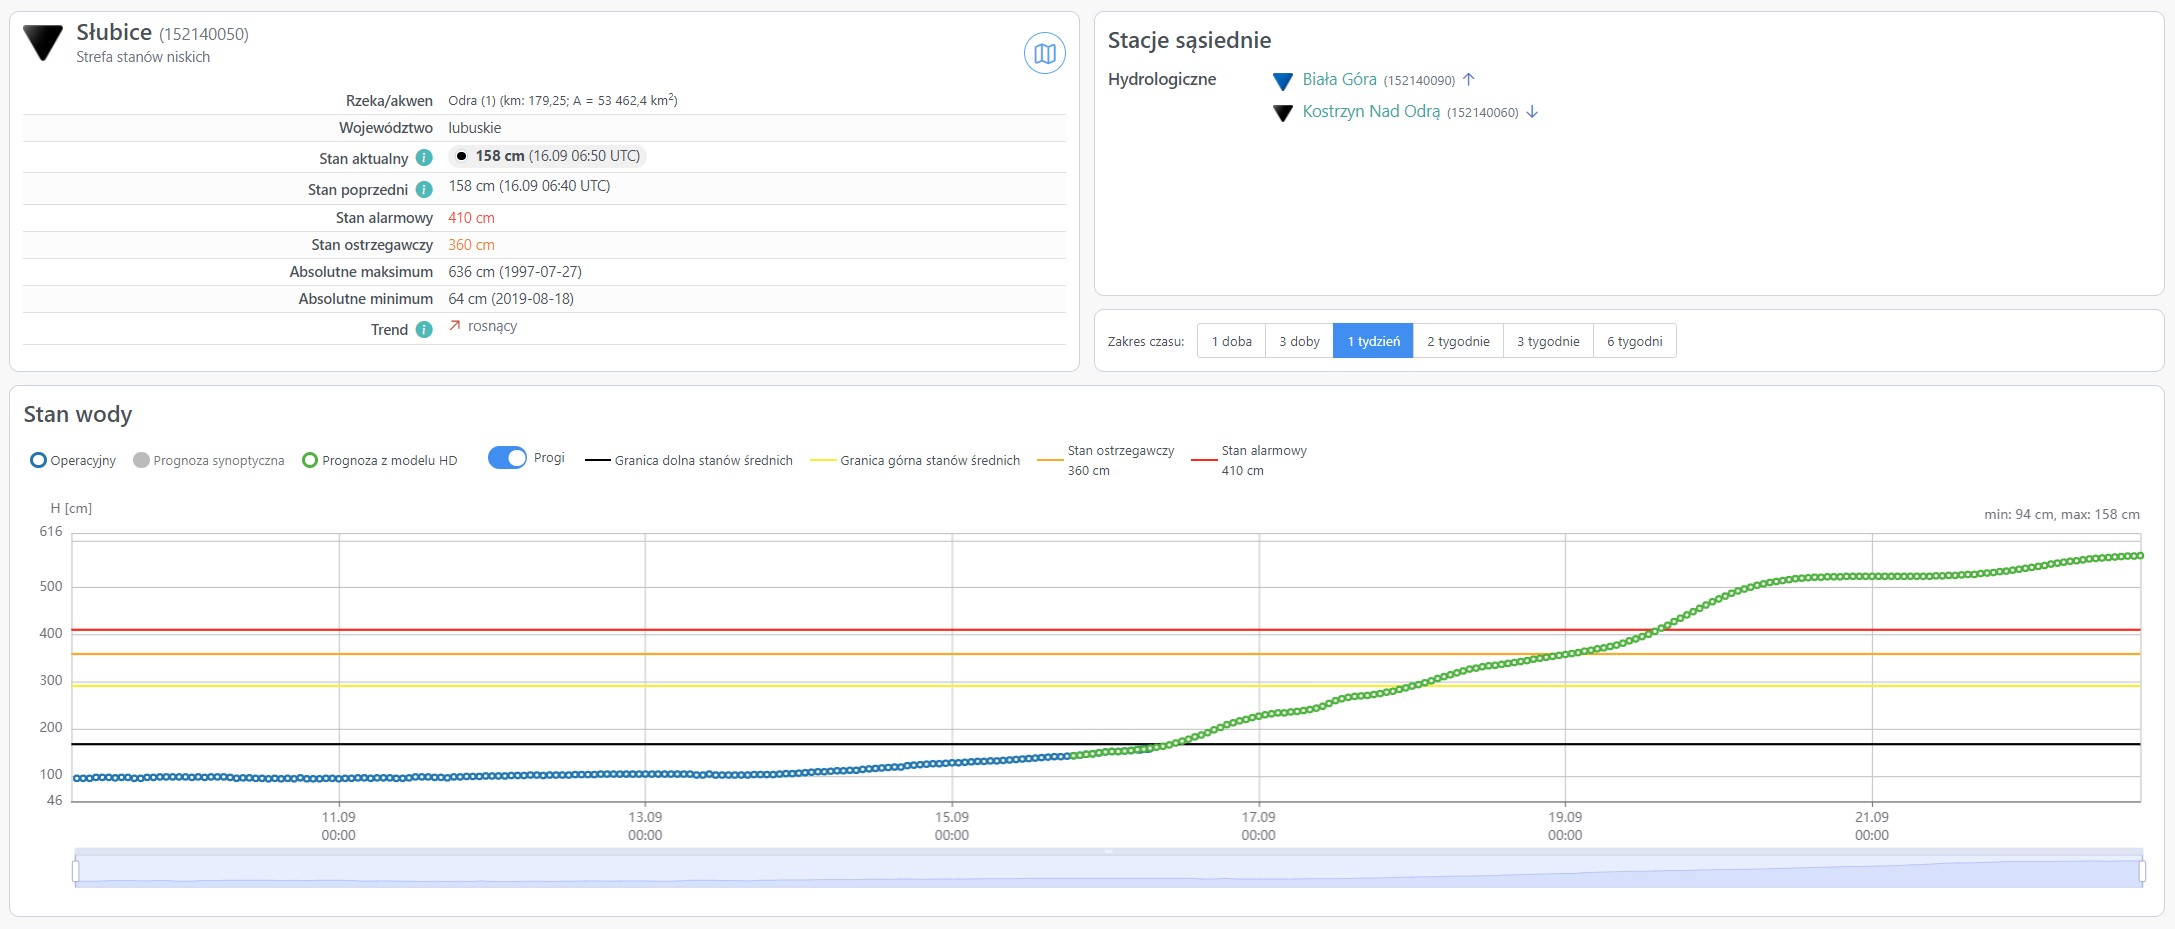Image resolution: width=2175 pixels, height=929 pixels.
Task: Toggle Operacyjny series in chart legend
Action: tap(73, 460)
